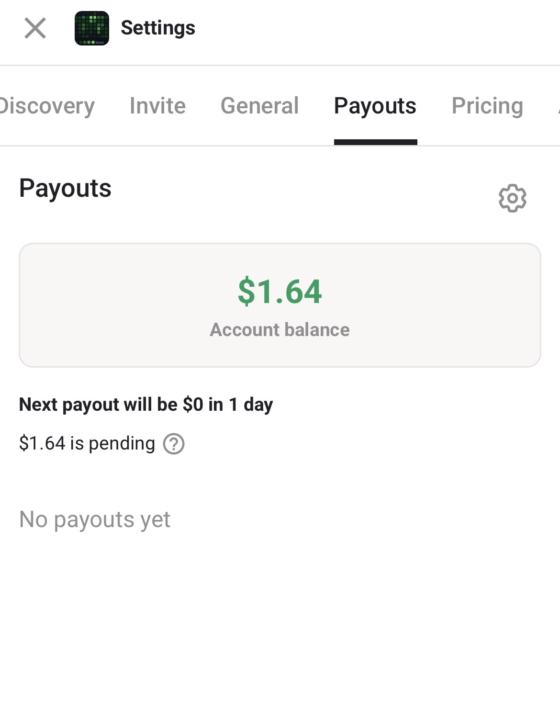Tap the "Next payout will be $0" line
The width and height of the screenshot is (560, 720).
pyautogui.click(x=146, y=405)
